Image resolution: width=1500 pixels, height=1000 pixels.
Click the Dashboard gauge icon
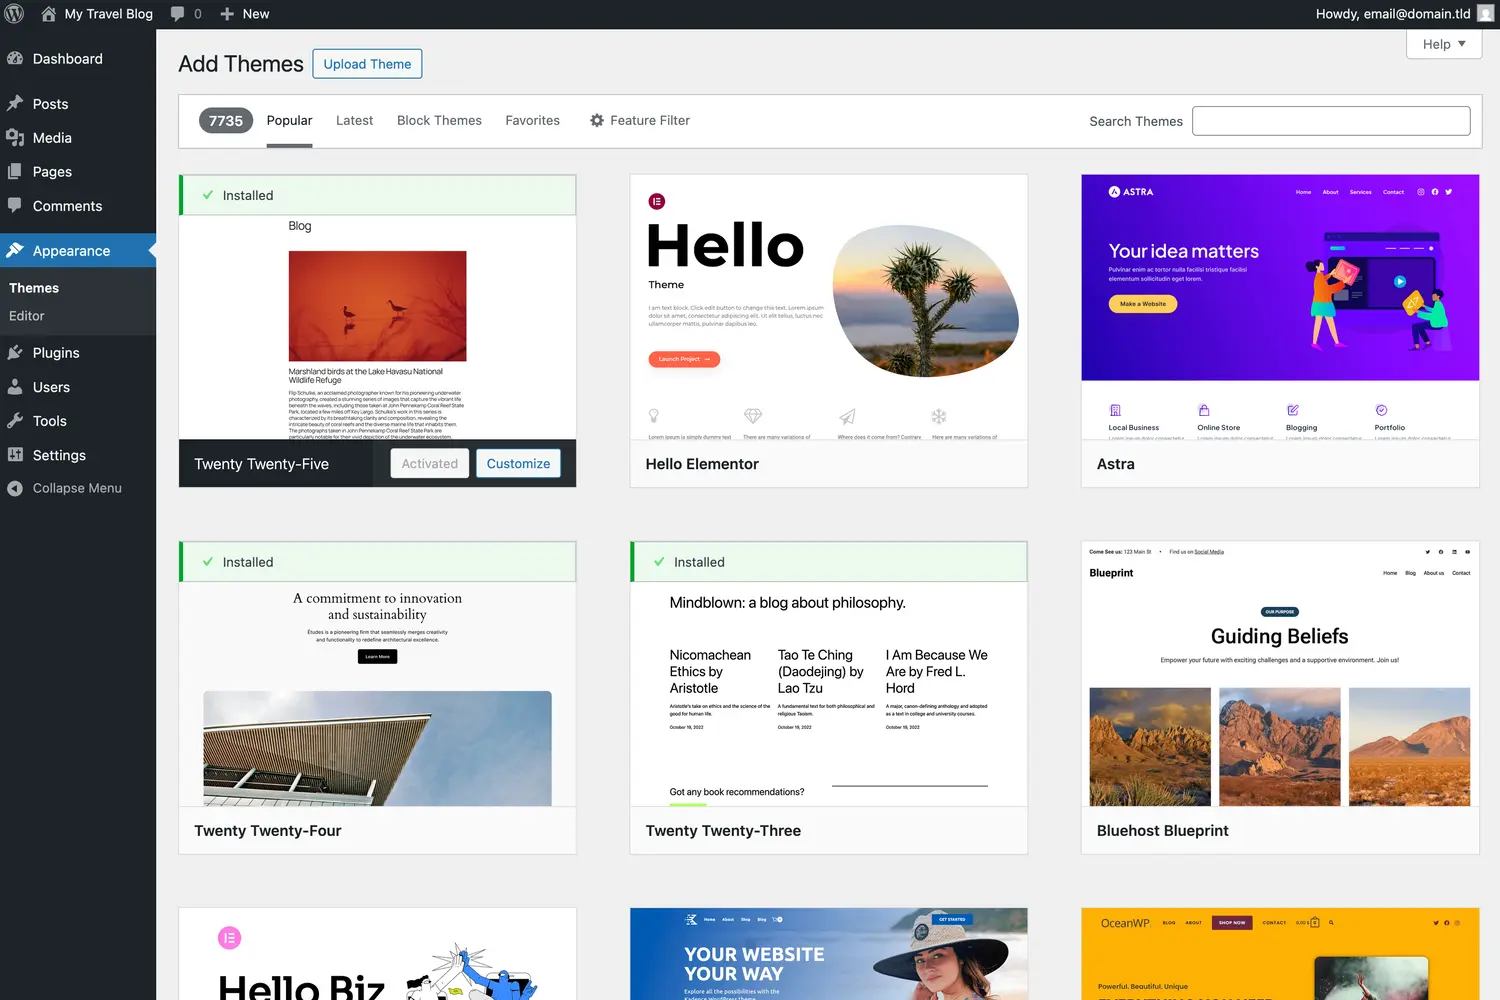[x=15, y=59]
